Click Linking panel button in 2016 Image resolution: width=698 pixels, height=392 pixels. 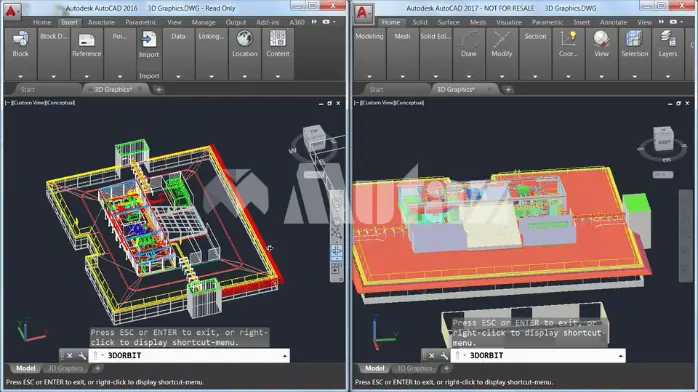coord(211,54)
